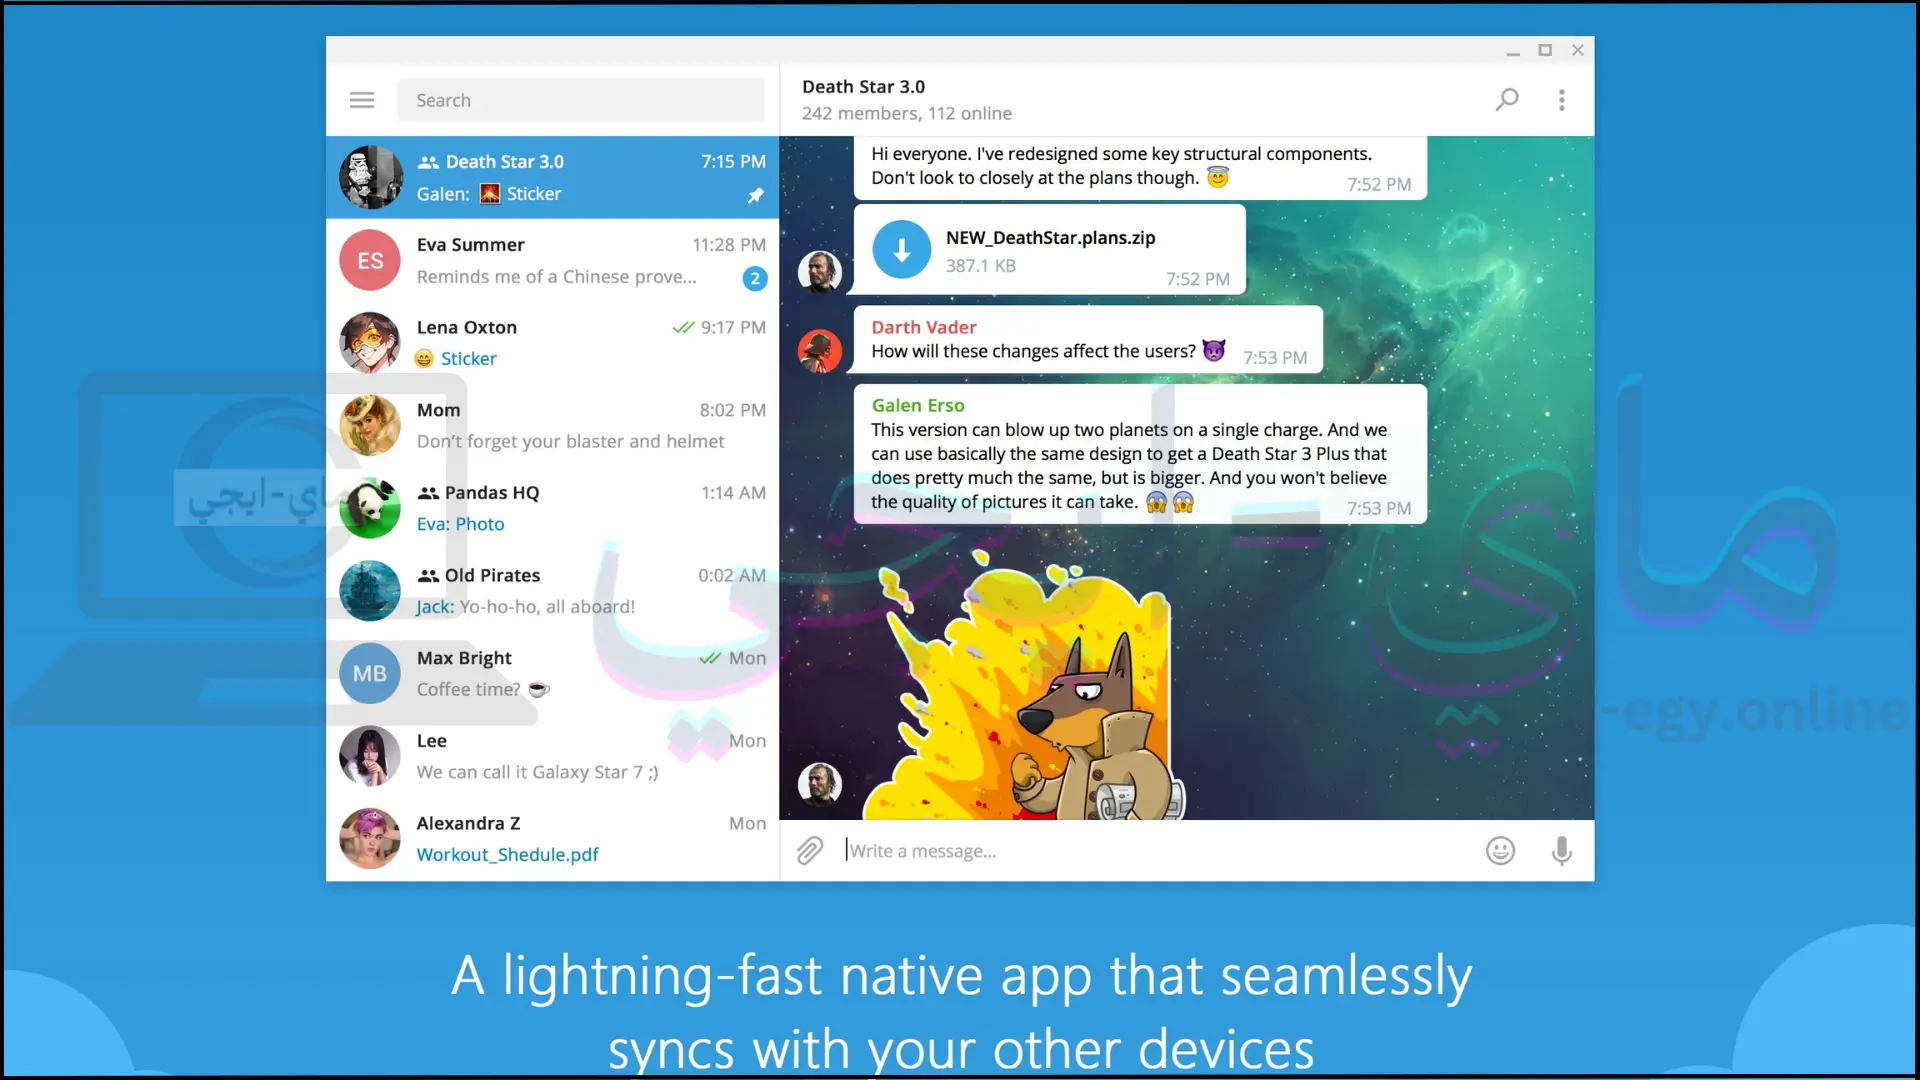Open Mom direct message chat
This screenshot has width=1920, height=1080.
coord(553,425)
